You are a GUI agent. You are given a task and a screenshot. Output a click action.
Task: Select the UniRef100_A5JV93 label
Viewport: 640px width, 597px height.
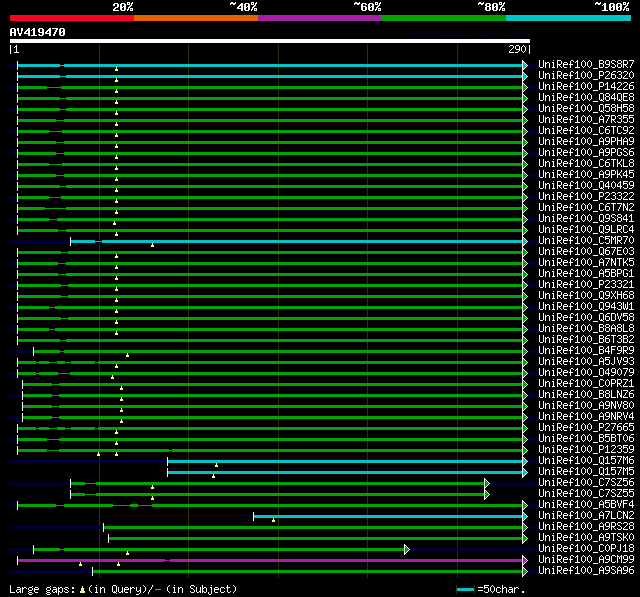pyautogui.click(x=586, y=362)
